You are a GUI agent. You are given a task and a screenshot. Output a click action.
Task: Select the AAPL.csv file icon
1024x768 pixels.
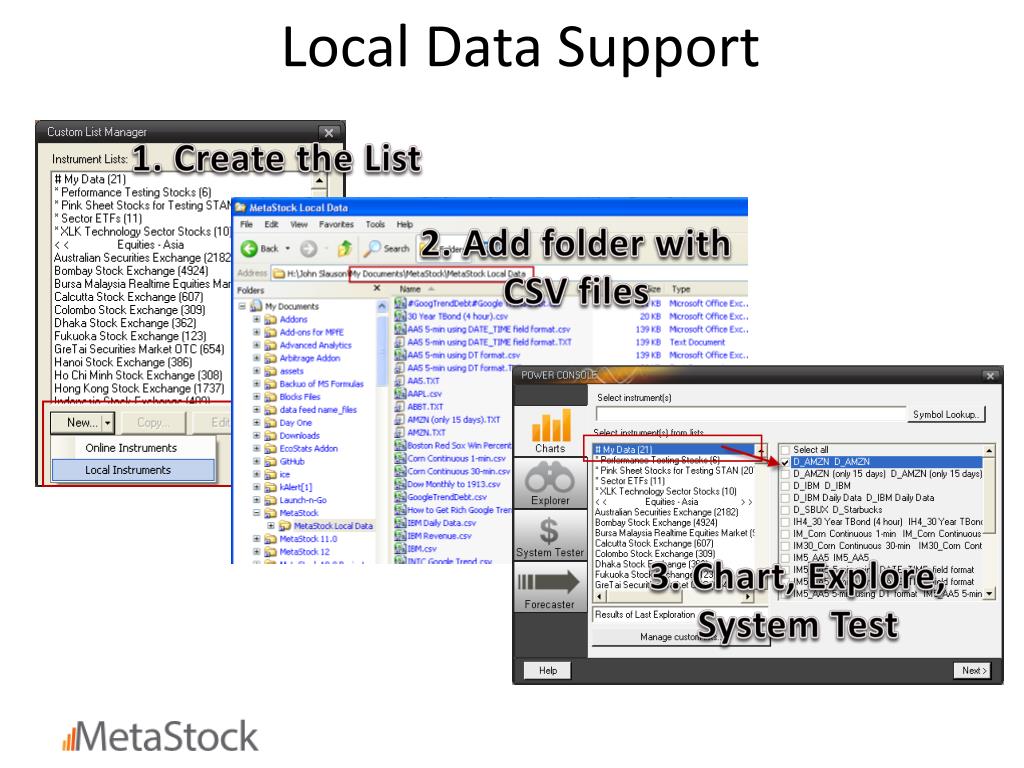pos(400,394)
